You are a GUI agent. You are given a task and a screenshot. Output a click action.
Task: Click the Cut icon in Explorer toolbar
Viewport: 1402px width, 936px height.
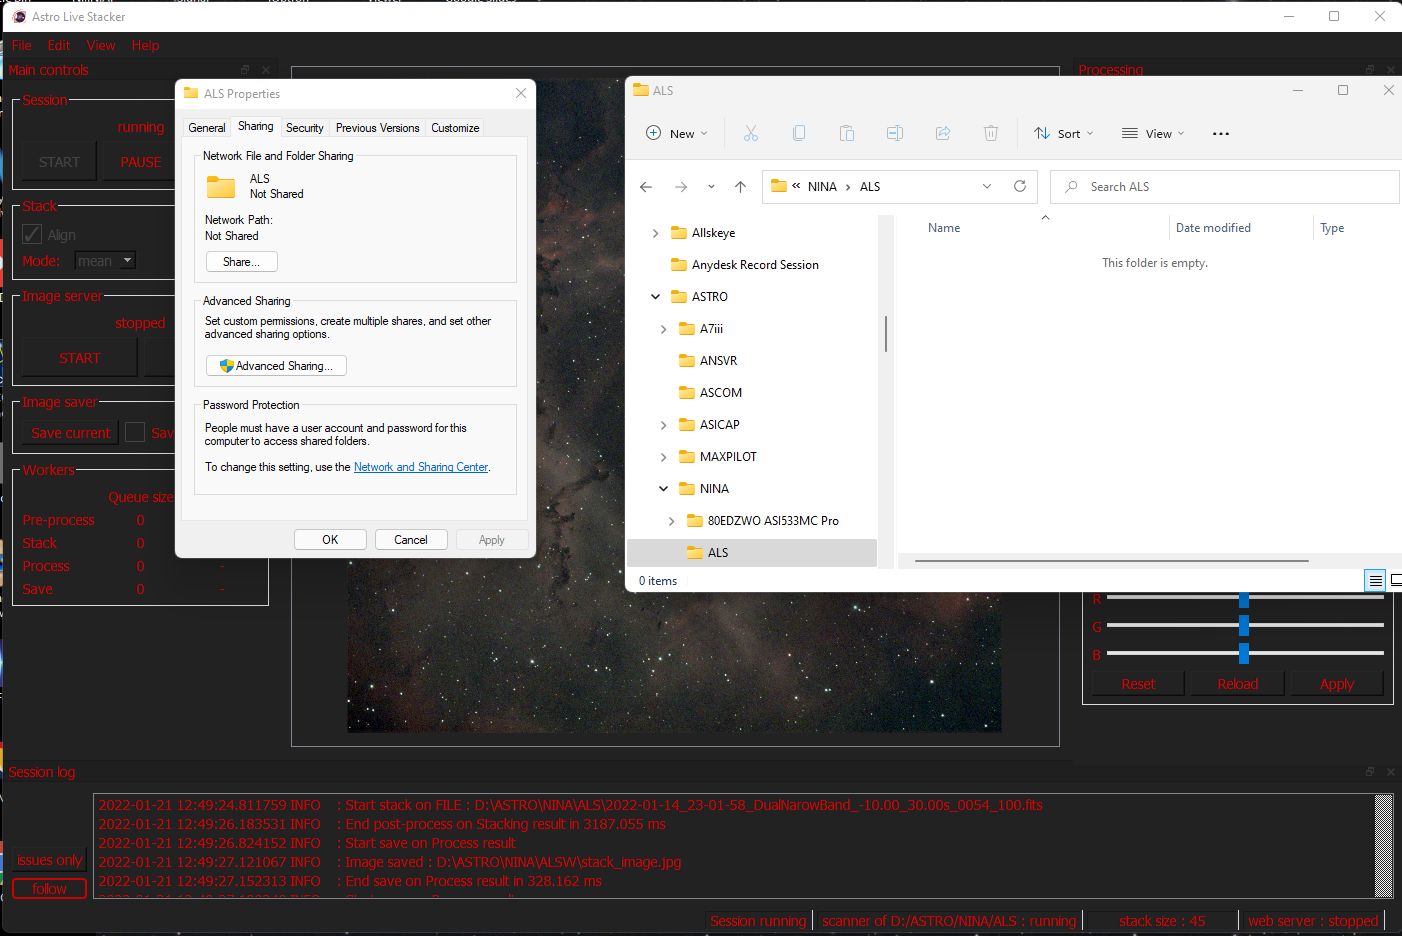pos(751,133)
